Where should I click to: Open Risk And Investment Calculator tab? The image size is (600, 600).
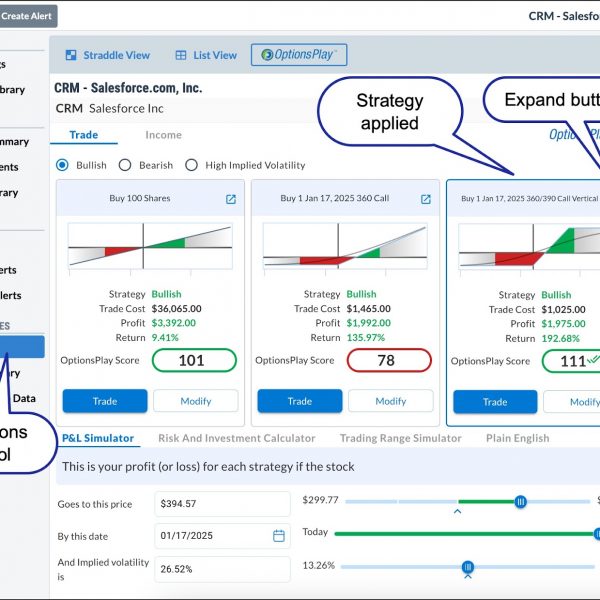[237, 438]
